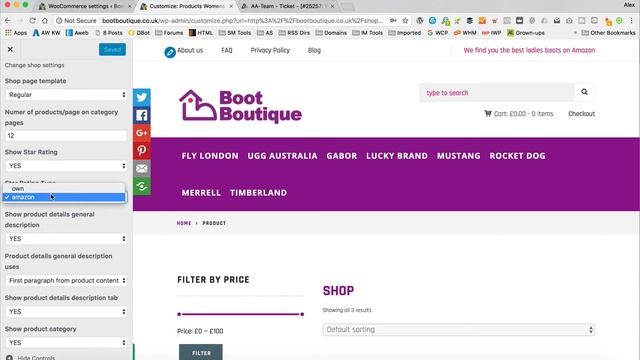Open the FAQ menu link
Screen dimensions: 640x360
pyautogui.click(x=227, y=50)
